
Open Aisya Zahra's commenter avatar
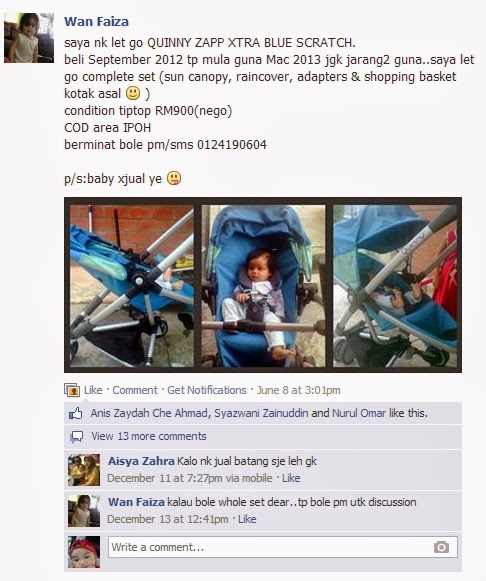click(x=84, y=470)
